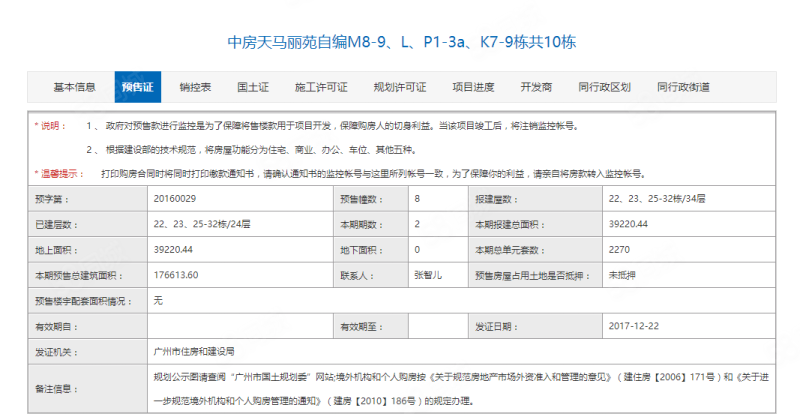Click the 预售房屋占用土地是否抵押 label

532,276
